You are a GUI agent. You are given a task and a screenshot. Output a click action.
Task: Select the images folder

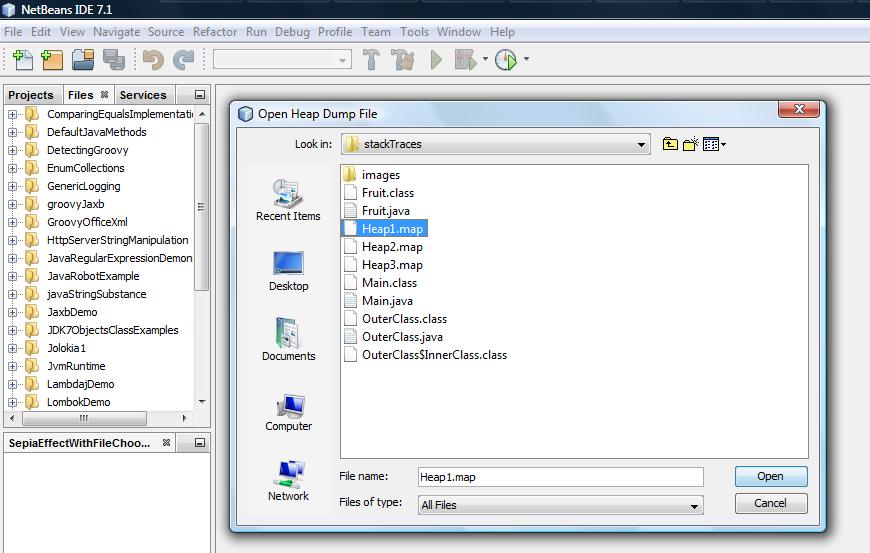coord(372,175)
